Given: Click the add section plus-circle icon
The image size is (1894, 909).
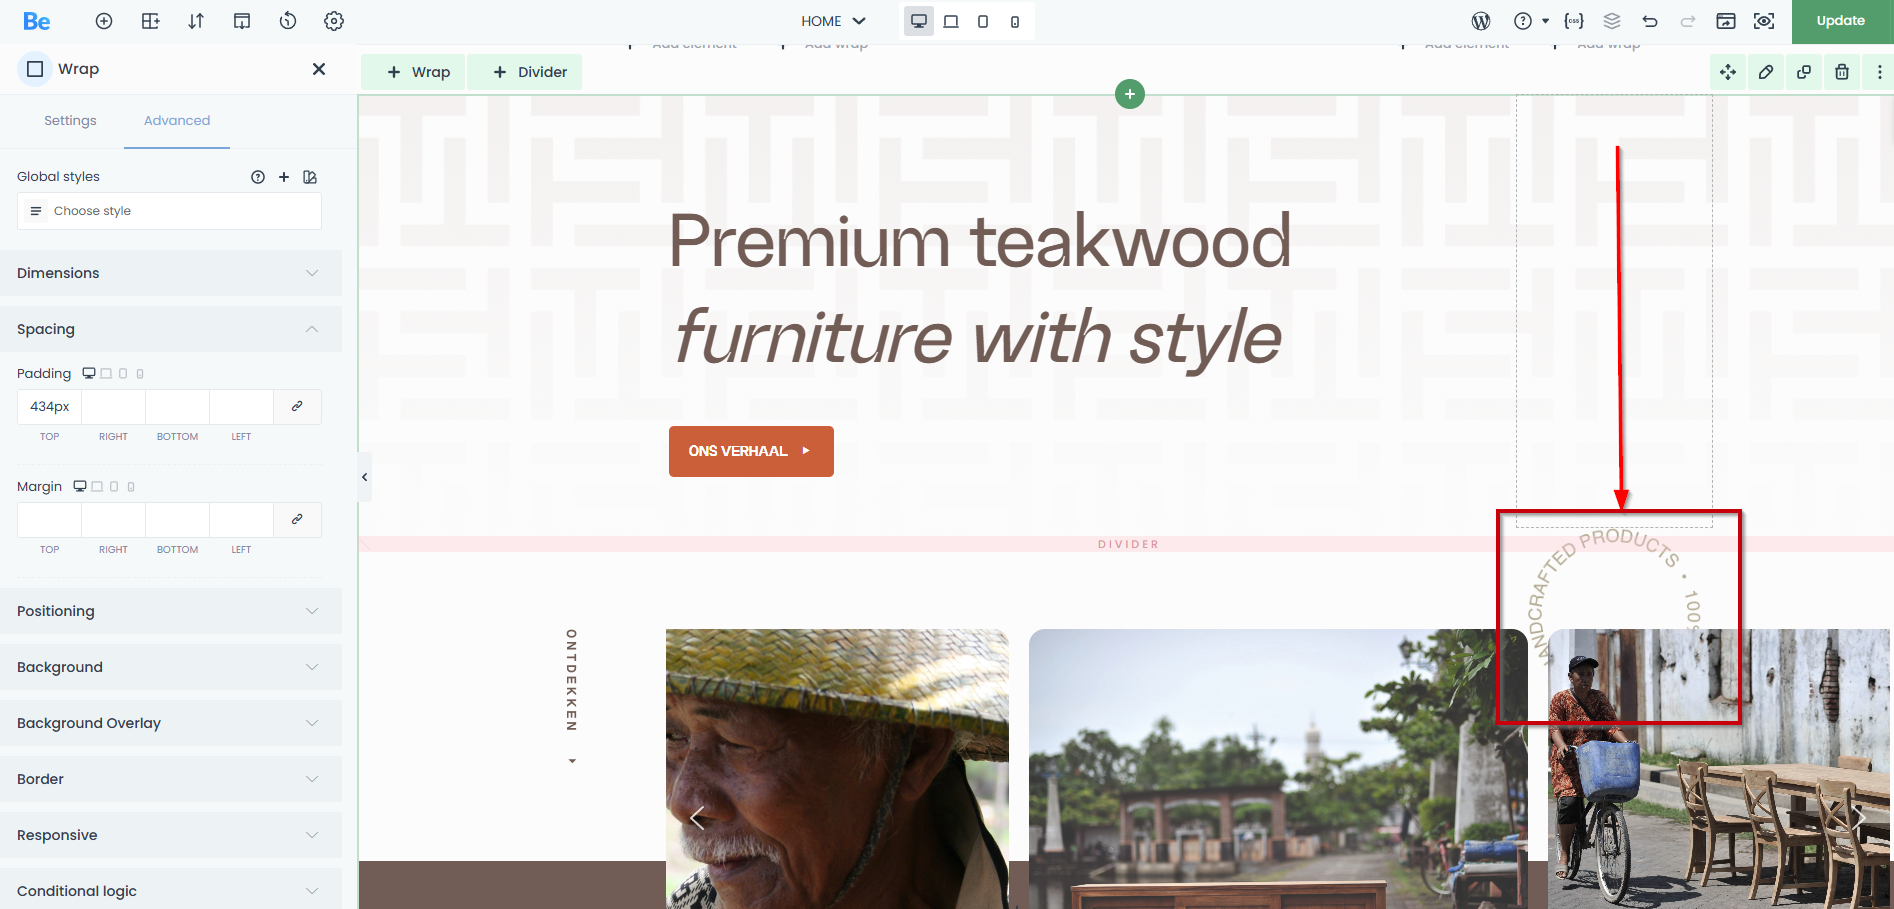Looking at the screenshot, I should tap(104, 21).
